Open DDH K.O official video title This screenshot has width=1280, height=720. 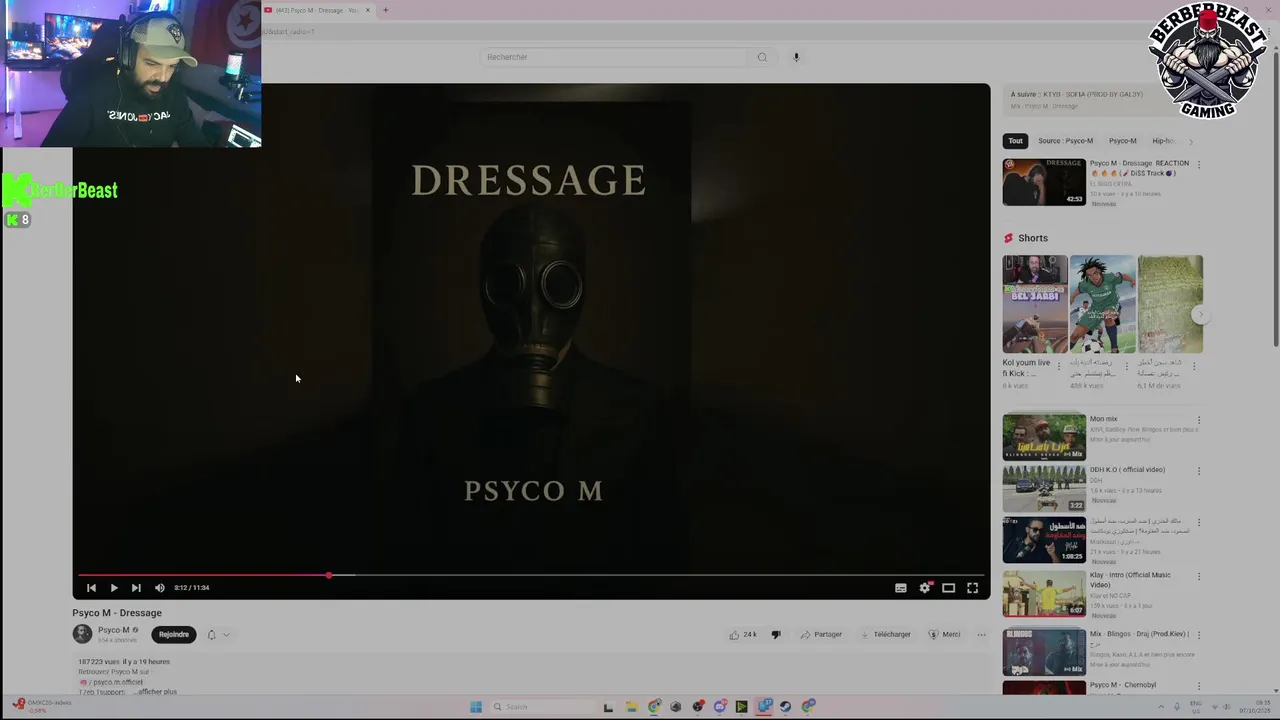[1127, 470]
